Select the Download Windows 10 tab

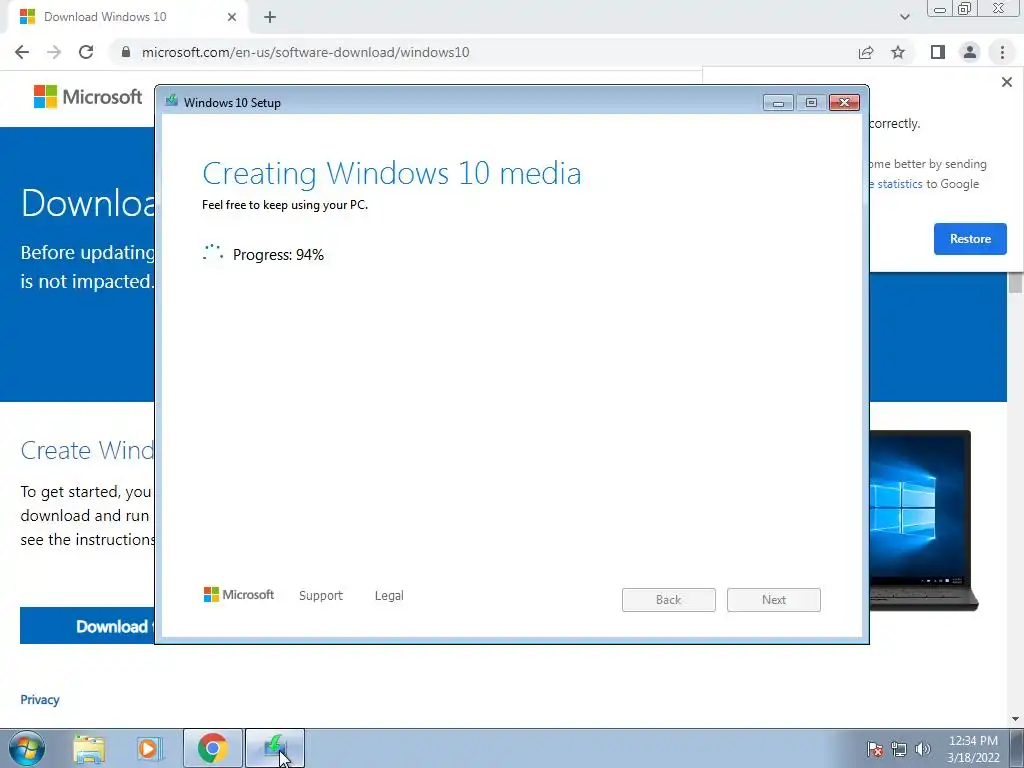129,17
